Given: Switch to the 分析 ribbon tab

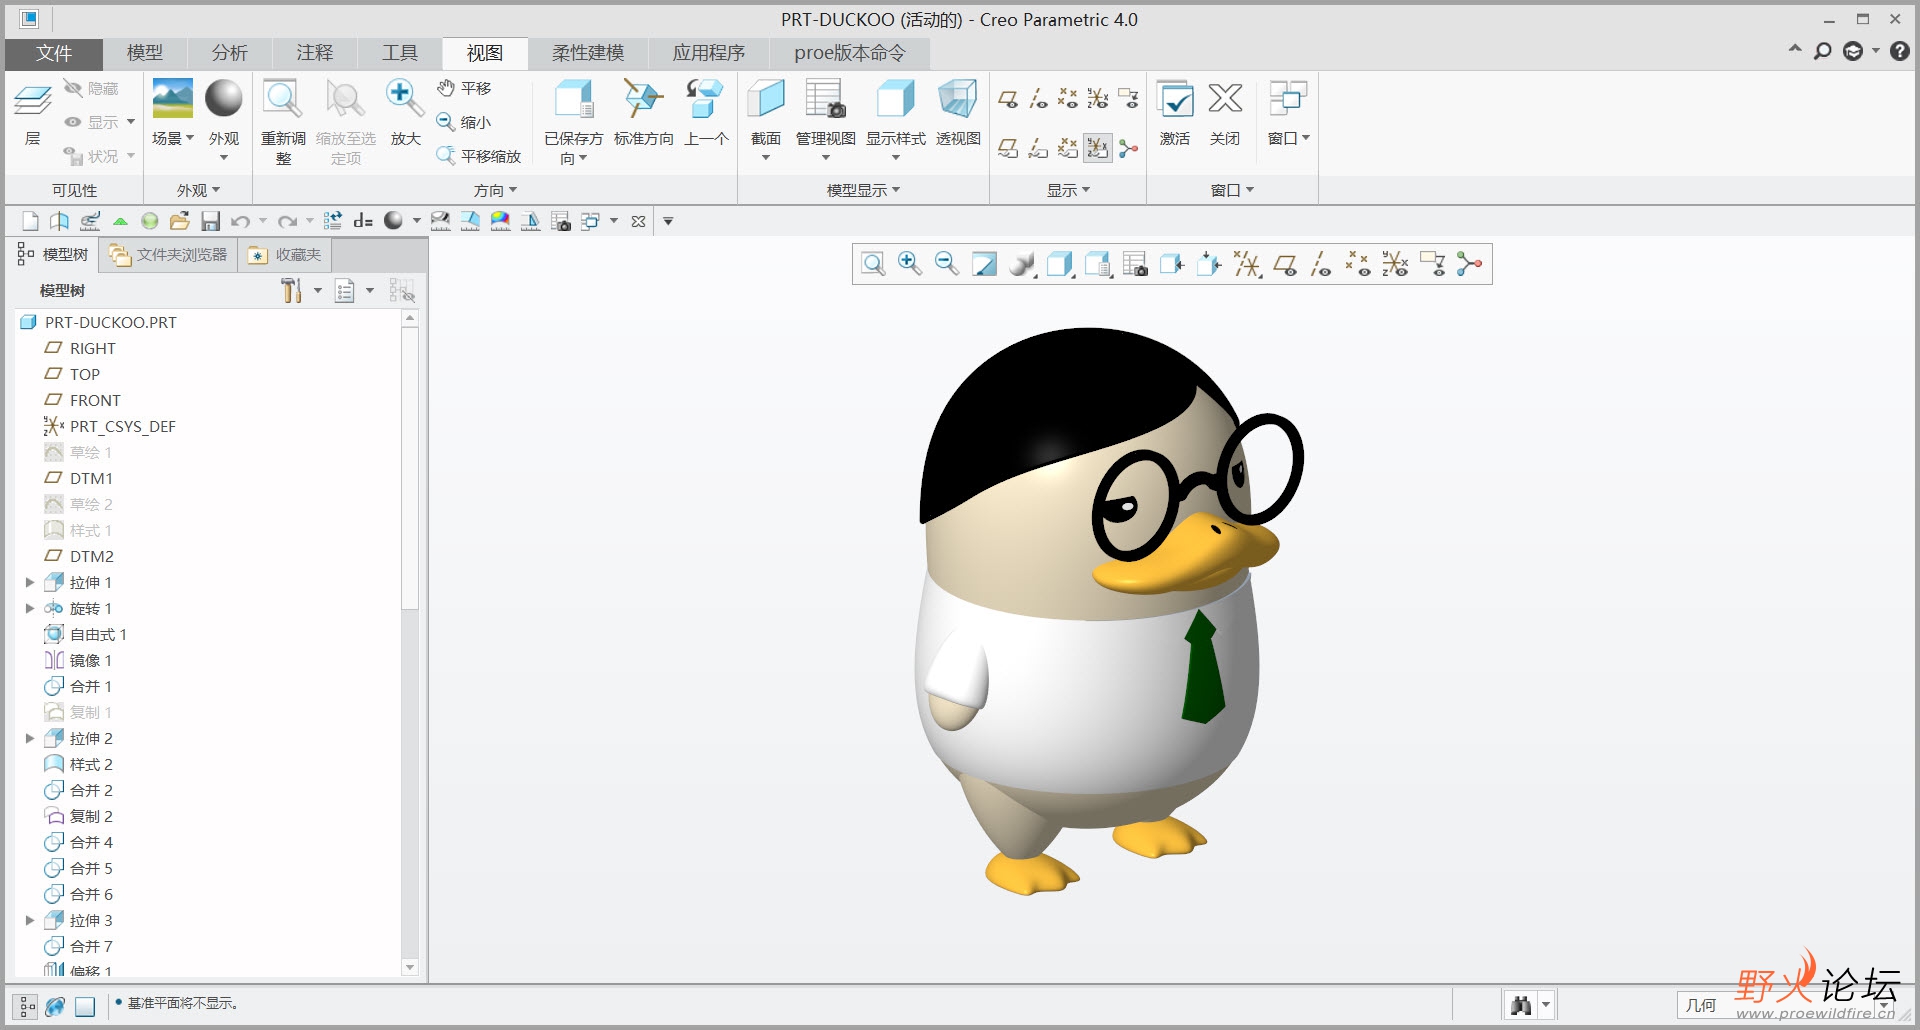Looking at the screenshot, I should (x=230, y=53).
